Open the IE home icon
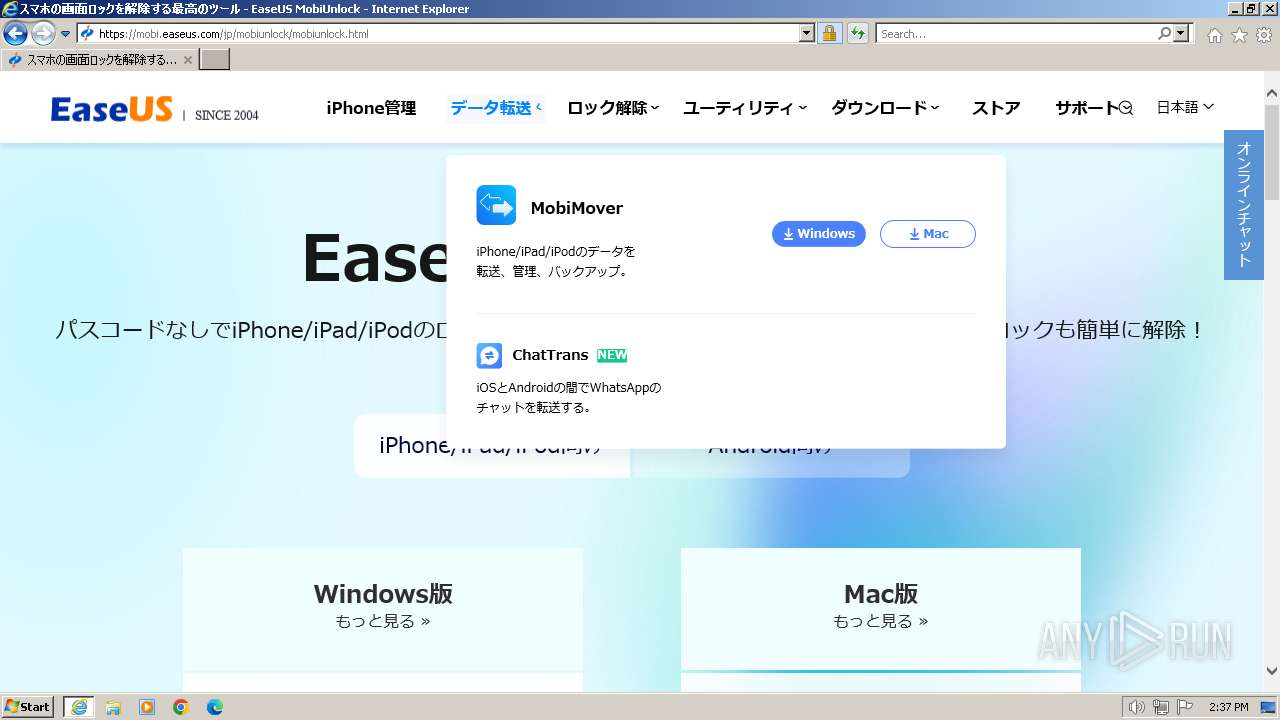Screen dimensions: 1280x720 click(1214, 35)
